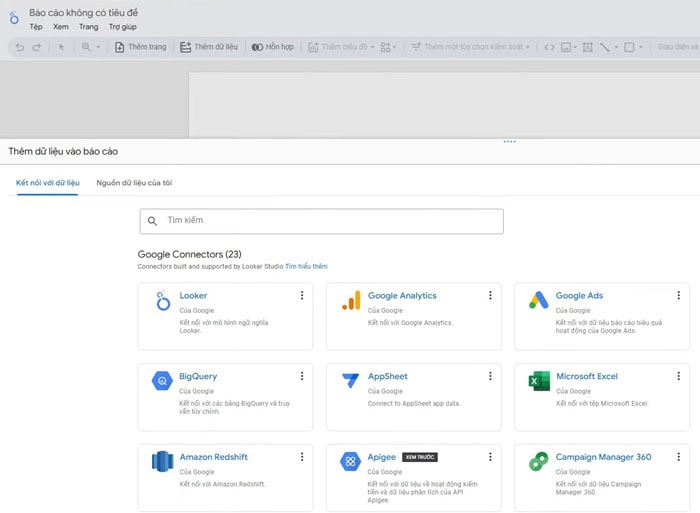Click the Google Ads connector title
700x513 pixels.
click(579, 296)
